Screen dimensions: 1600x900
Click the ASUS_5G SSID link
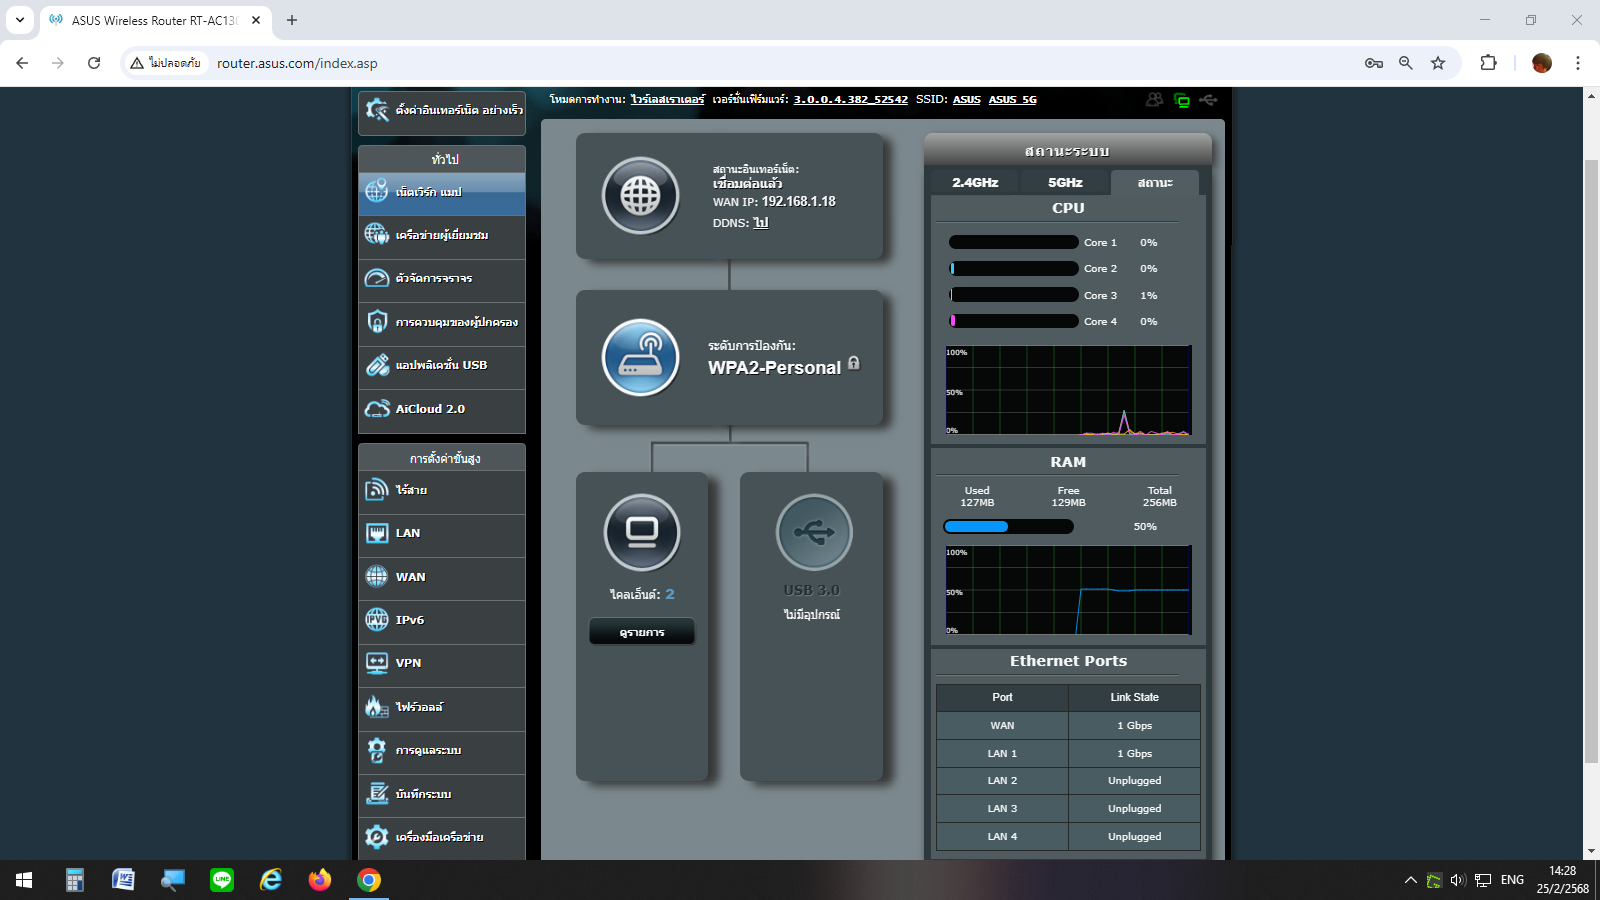(x=1012, y=100)
